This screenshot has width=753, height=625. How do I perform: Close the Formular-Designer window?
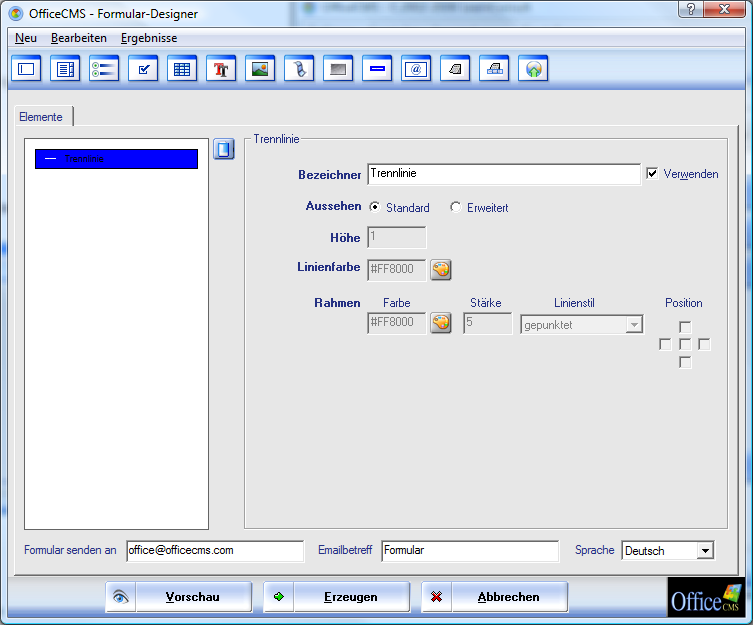pyautogui.click(x=724, y=9)
